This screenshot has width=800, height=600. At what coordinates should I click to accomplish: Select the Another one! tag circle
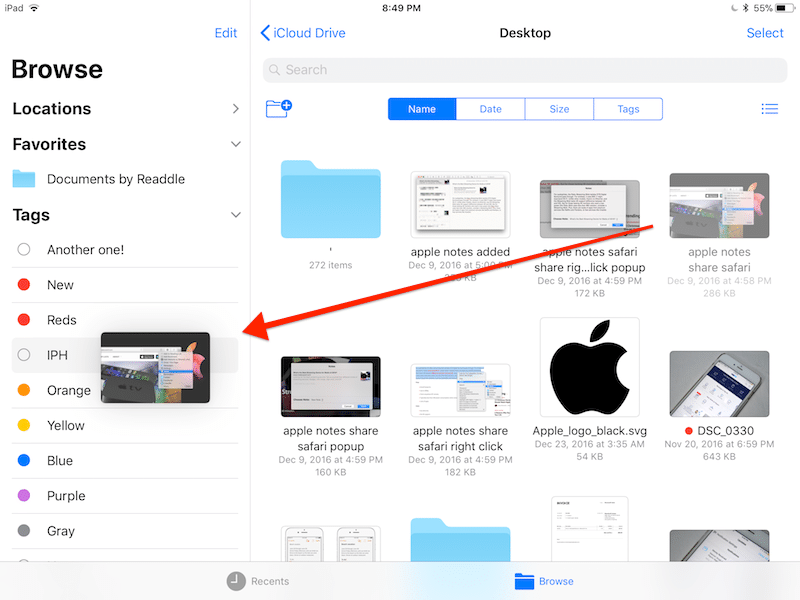click(24, 250)
